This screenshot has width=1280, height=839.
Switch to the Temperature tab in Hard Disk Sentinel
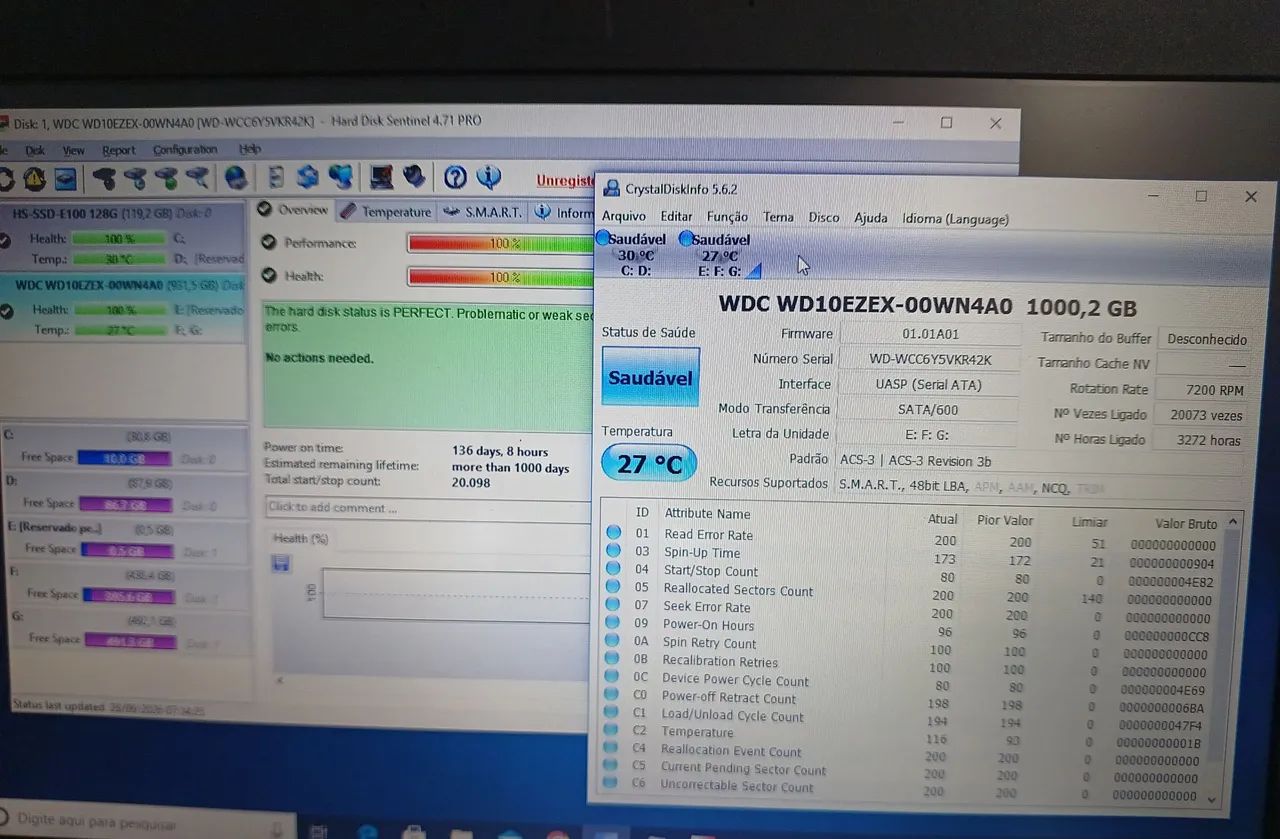(386, 211)
